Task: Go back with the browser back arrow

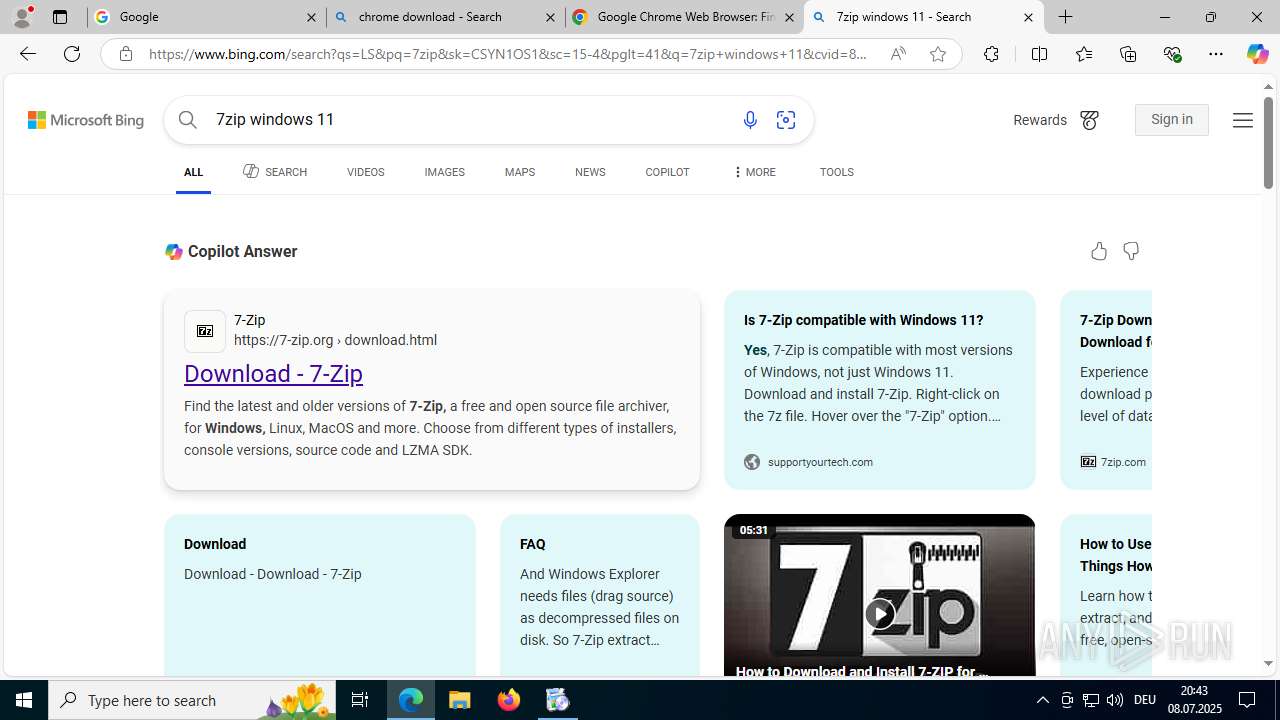Action: (x=28, y=54)
